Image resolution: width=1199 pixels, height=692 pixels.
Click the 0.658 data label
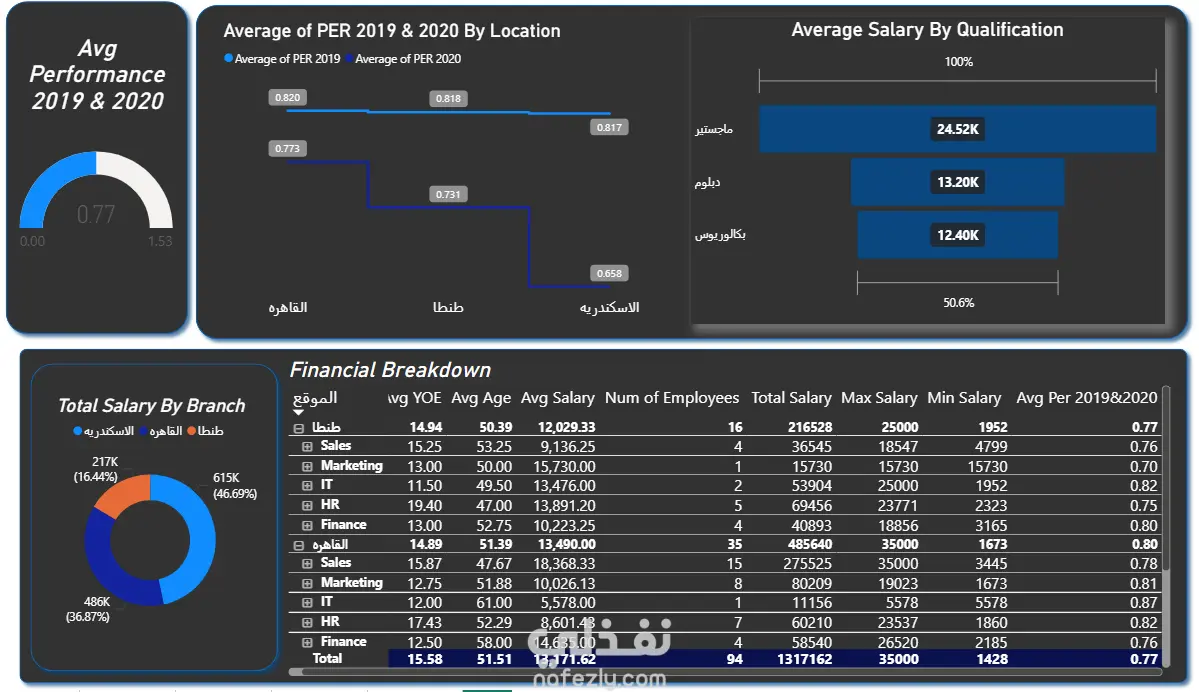tap(609, 273)
